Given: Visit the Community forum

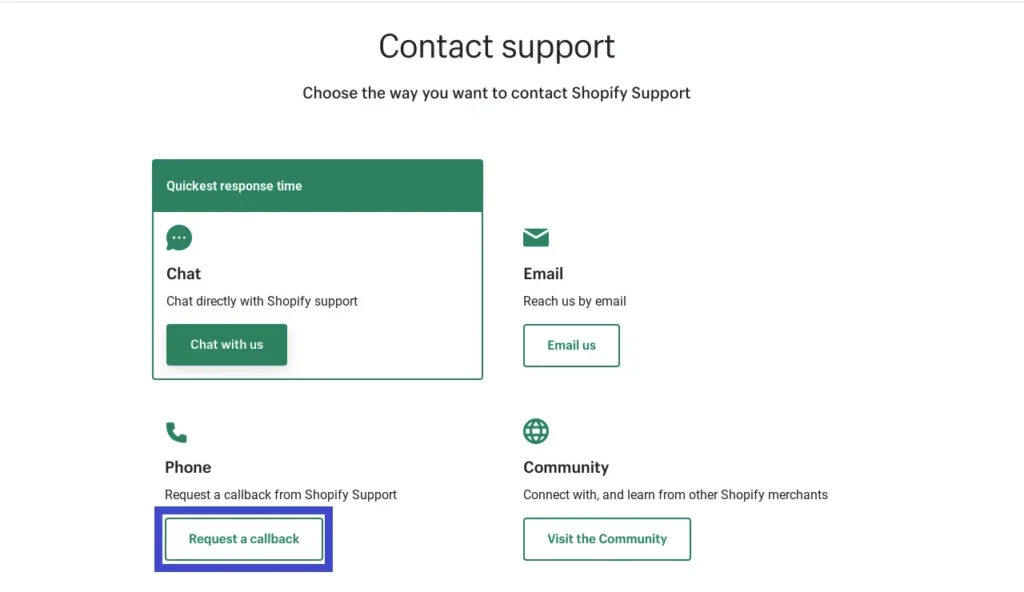Looking at the screenshot, I should pyautogui.click(x=607, y=538).
